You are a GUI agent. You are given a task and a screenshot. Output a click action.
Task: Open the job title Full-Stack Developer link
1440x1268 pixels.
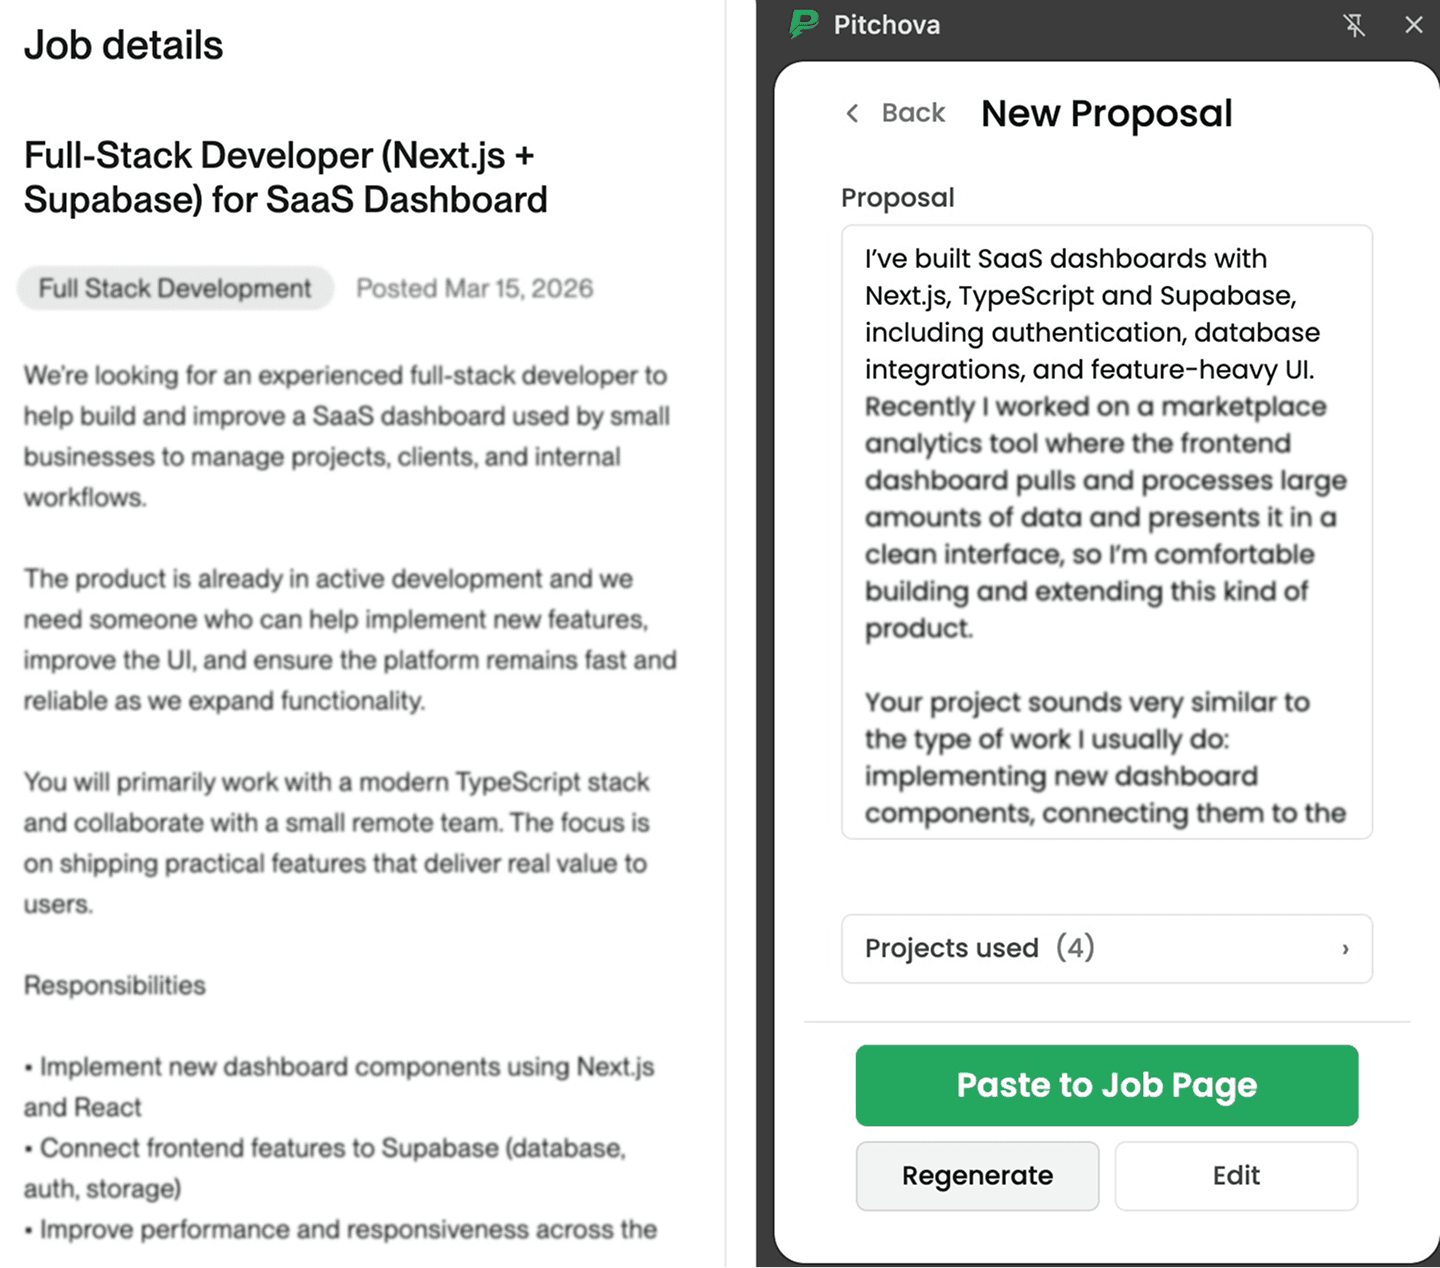(x=284, y=177)
